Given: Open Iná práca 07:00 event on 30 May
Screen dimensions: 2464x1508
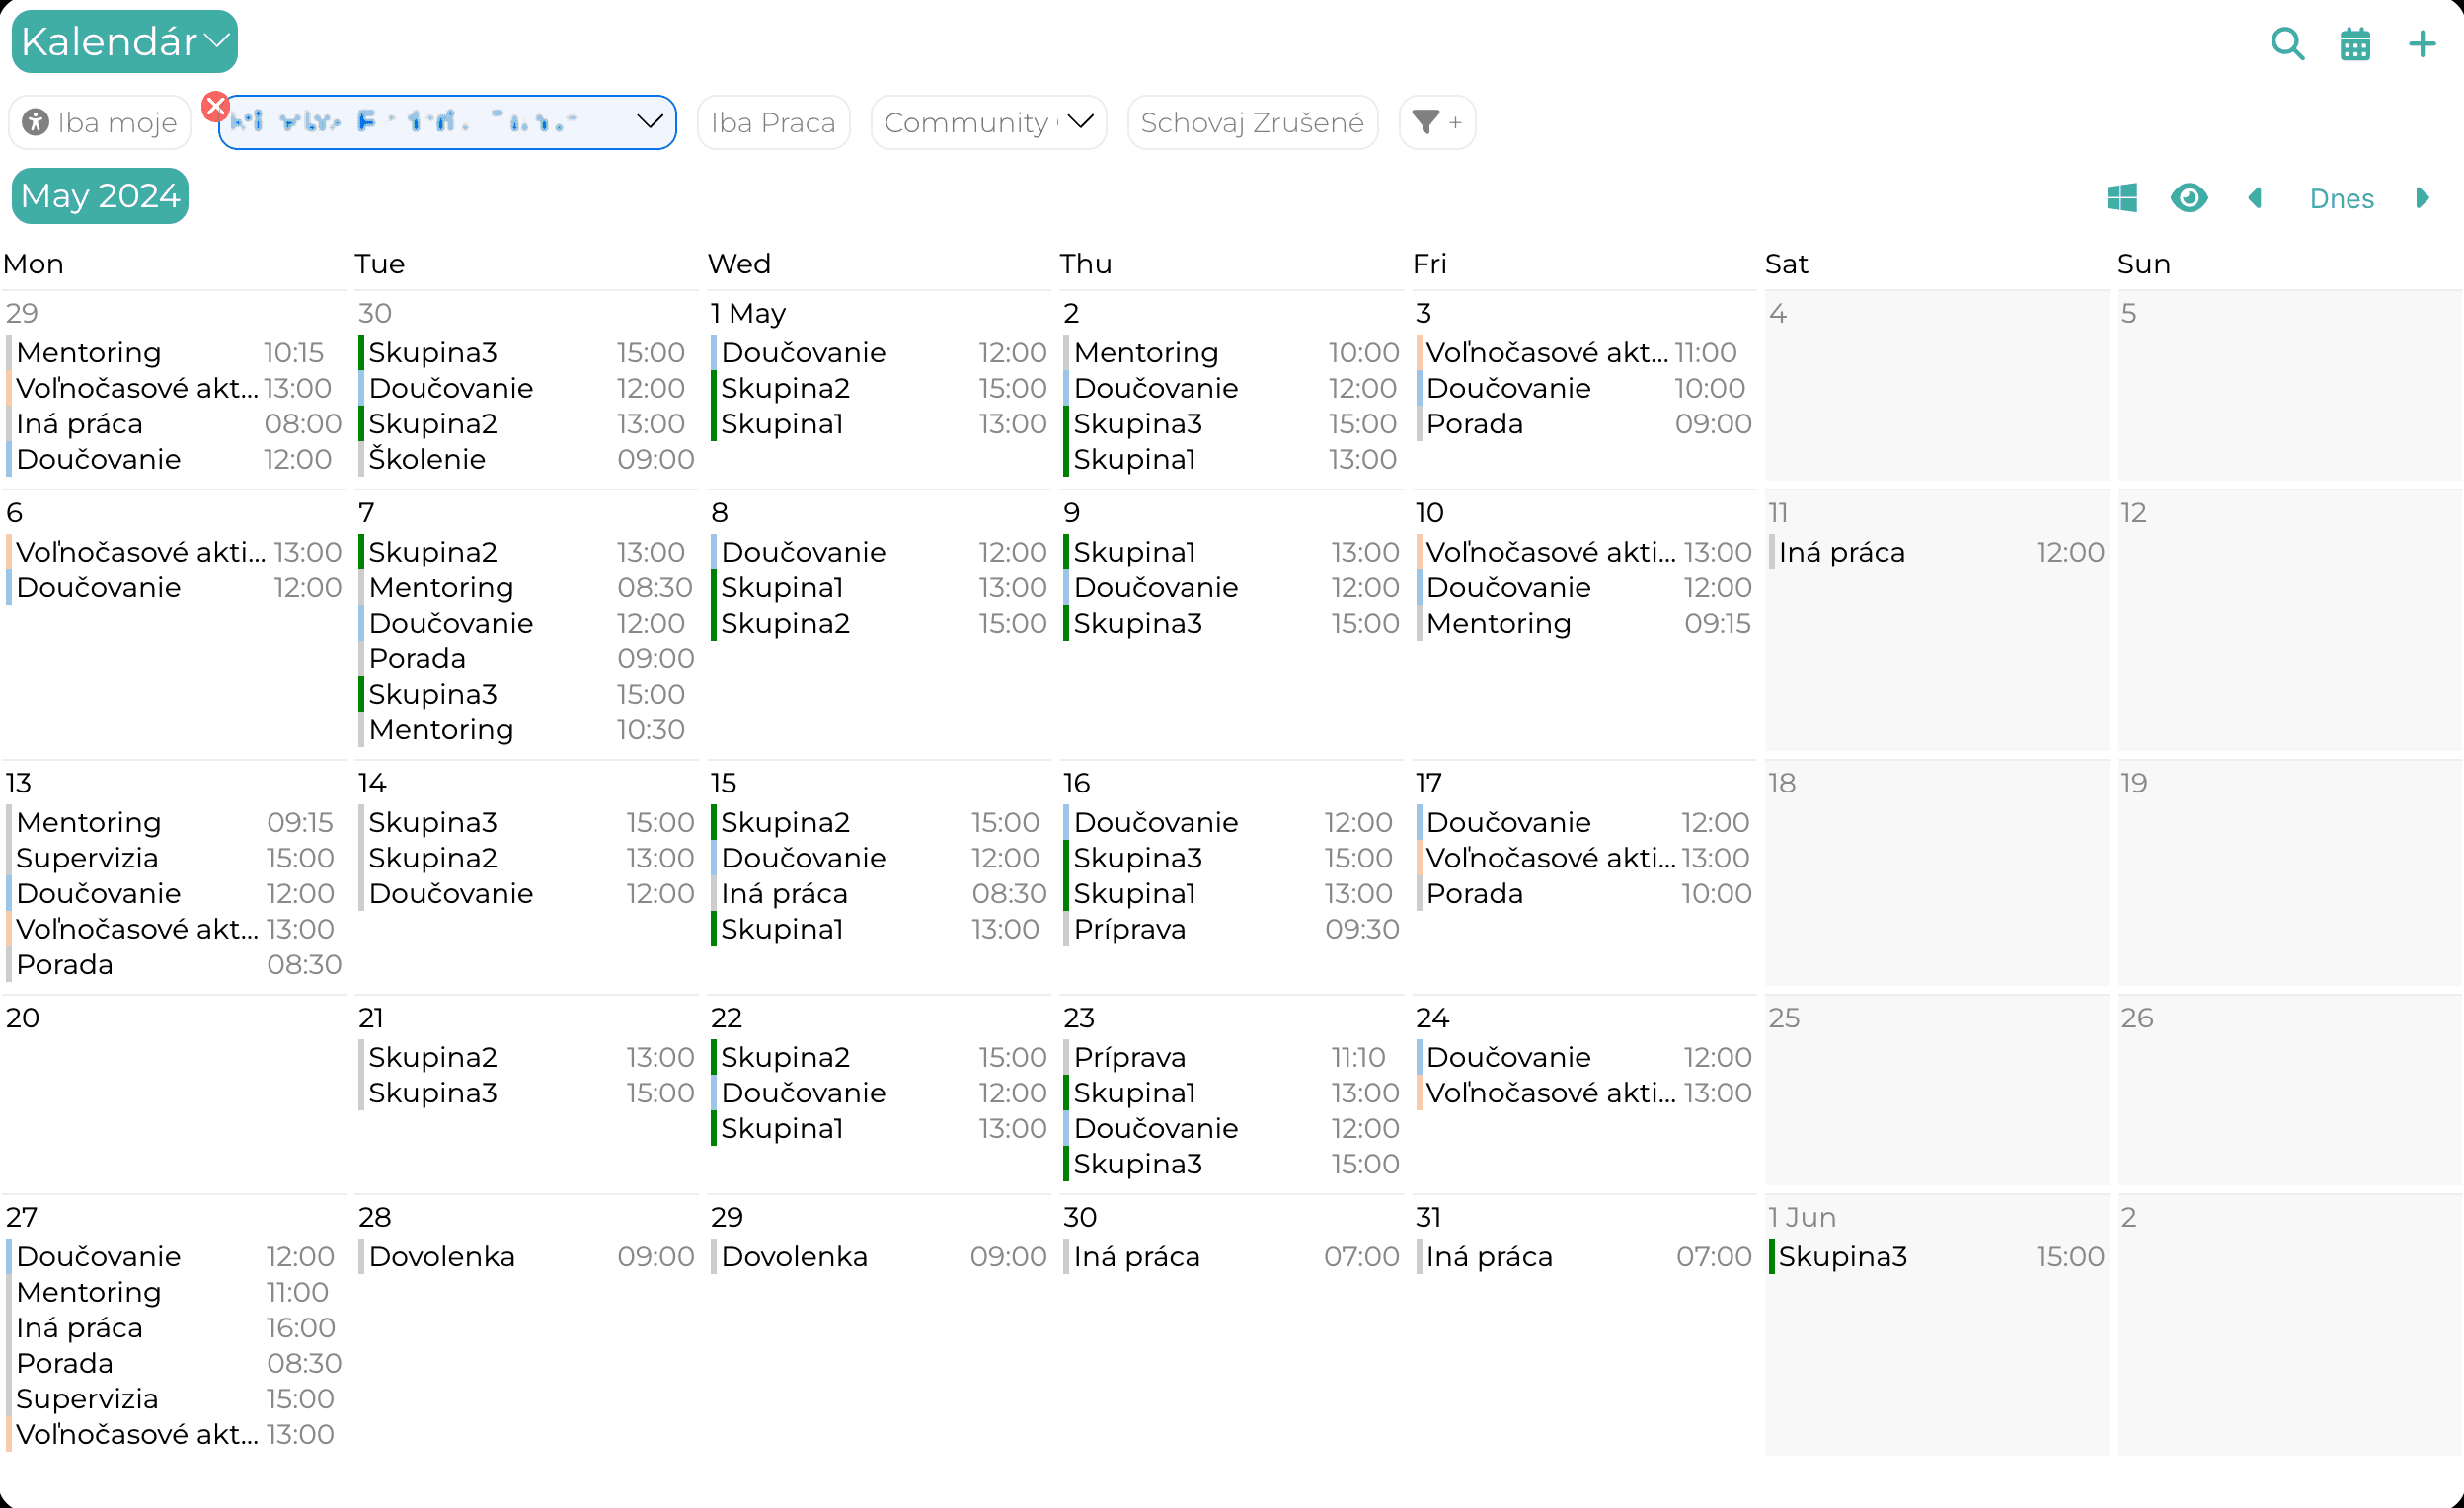Looking at the screenshot, I should tap(1232, 1257).
